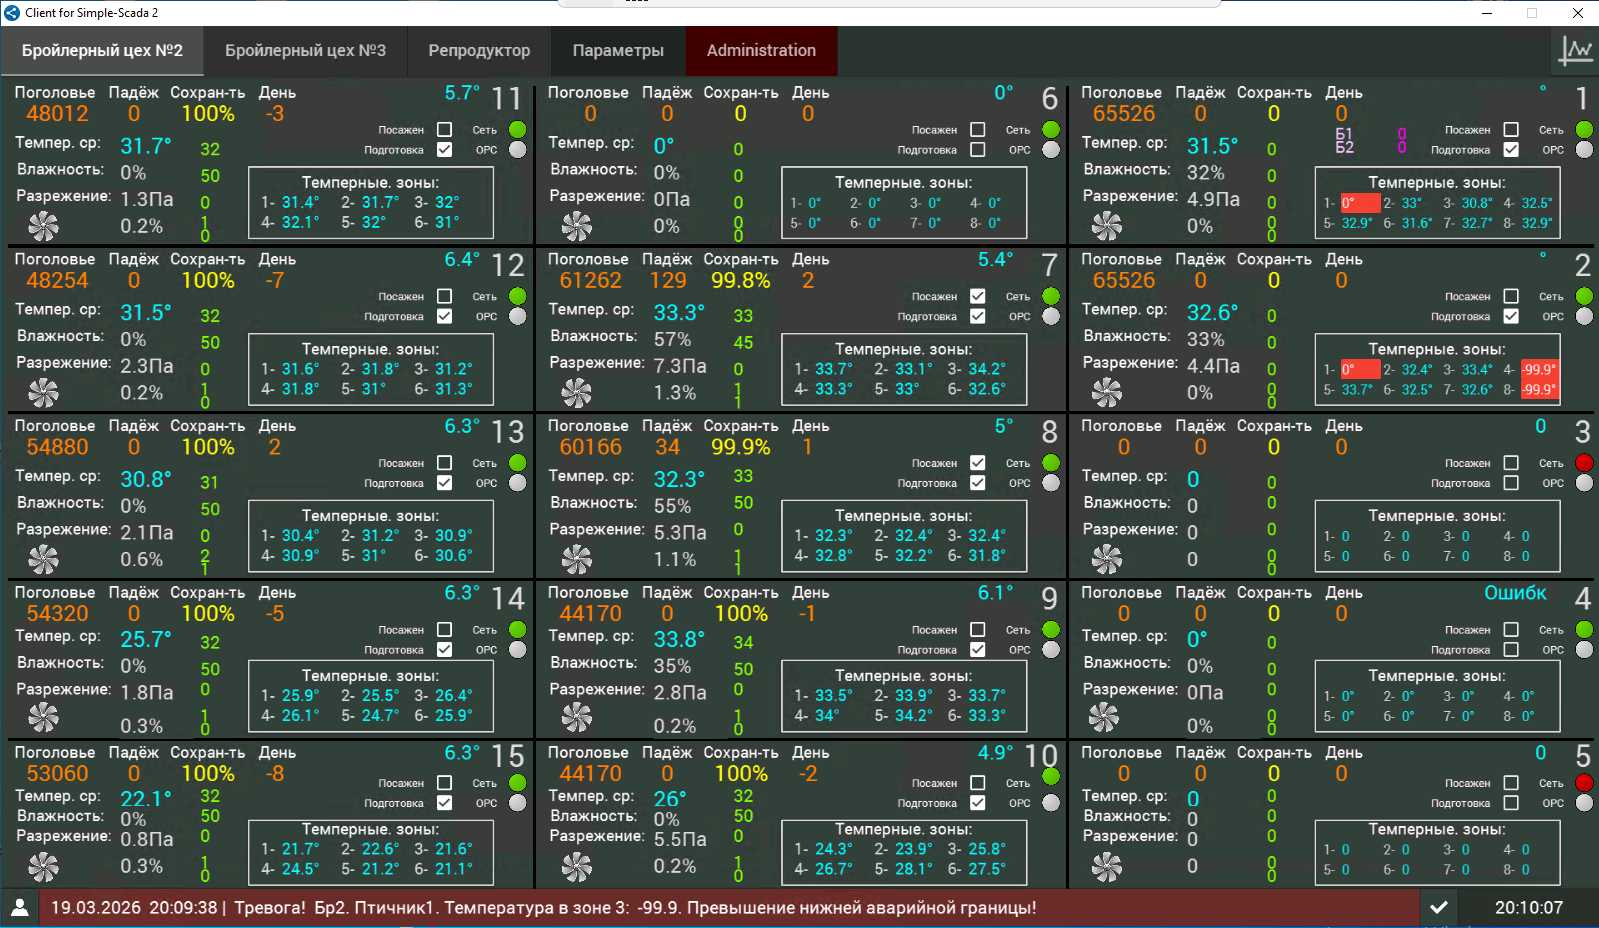This screenshot has width=1599, height=928.
Task: Open the Репродуктор tab
Action: pos(479,50)
